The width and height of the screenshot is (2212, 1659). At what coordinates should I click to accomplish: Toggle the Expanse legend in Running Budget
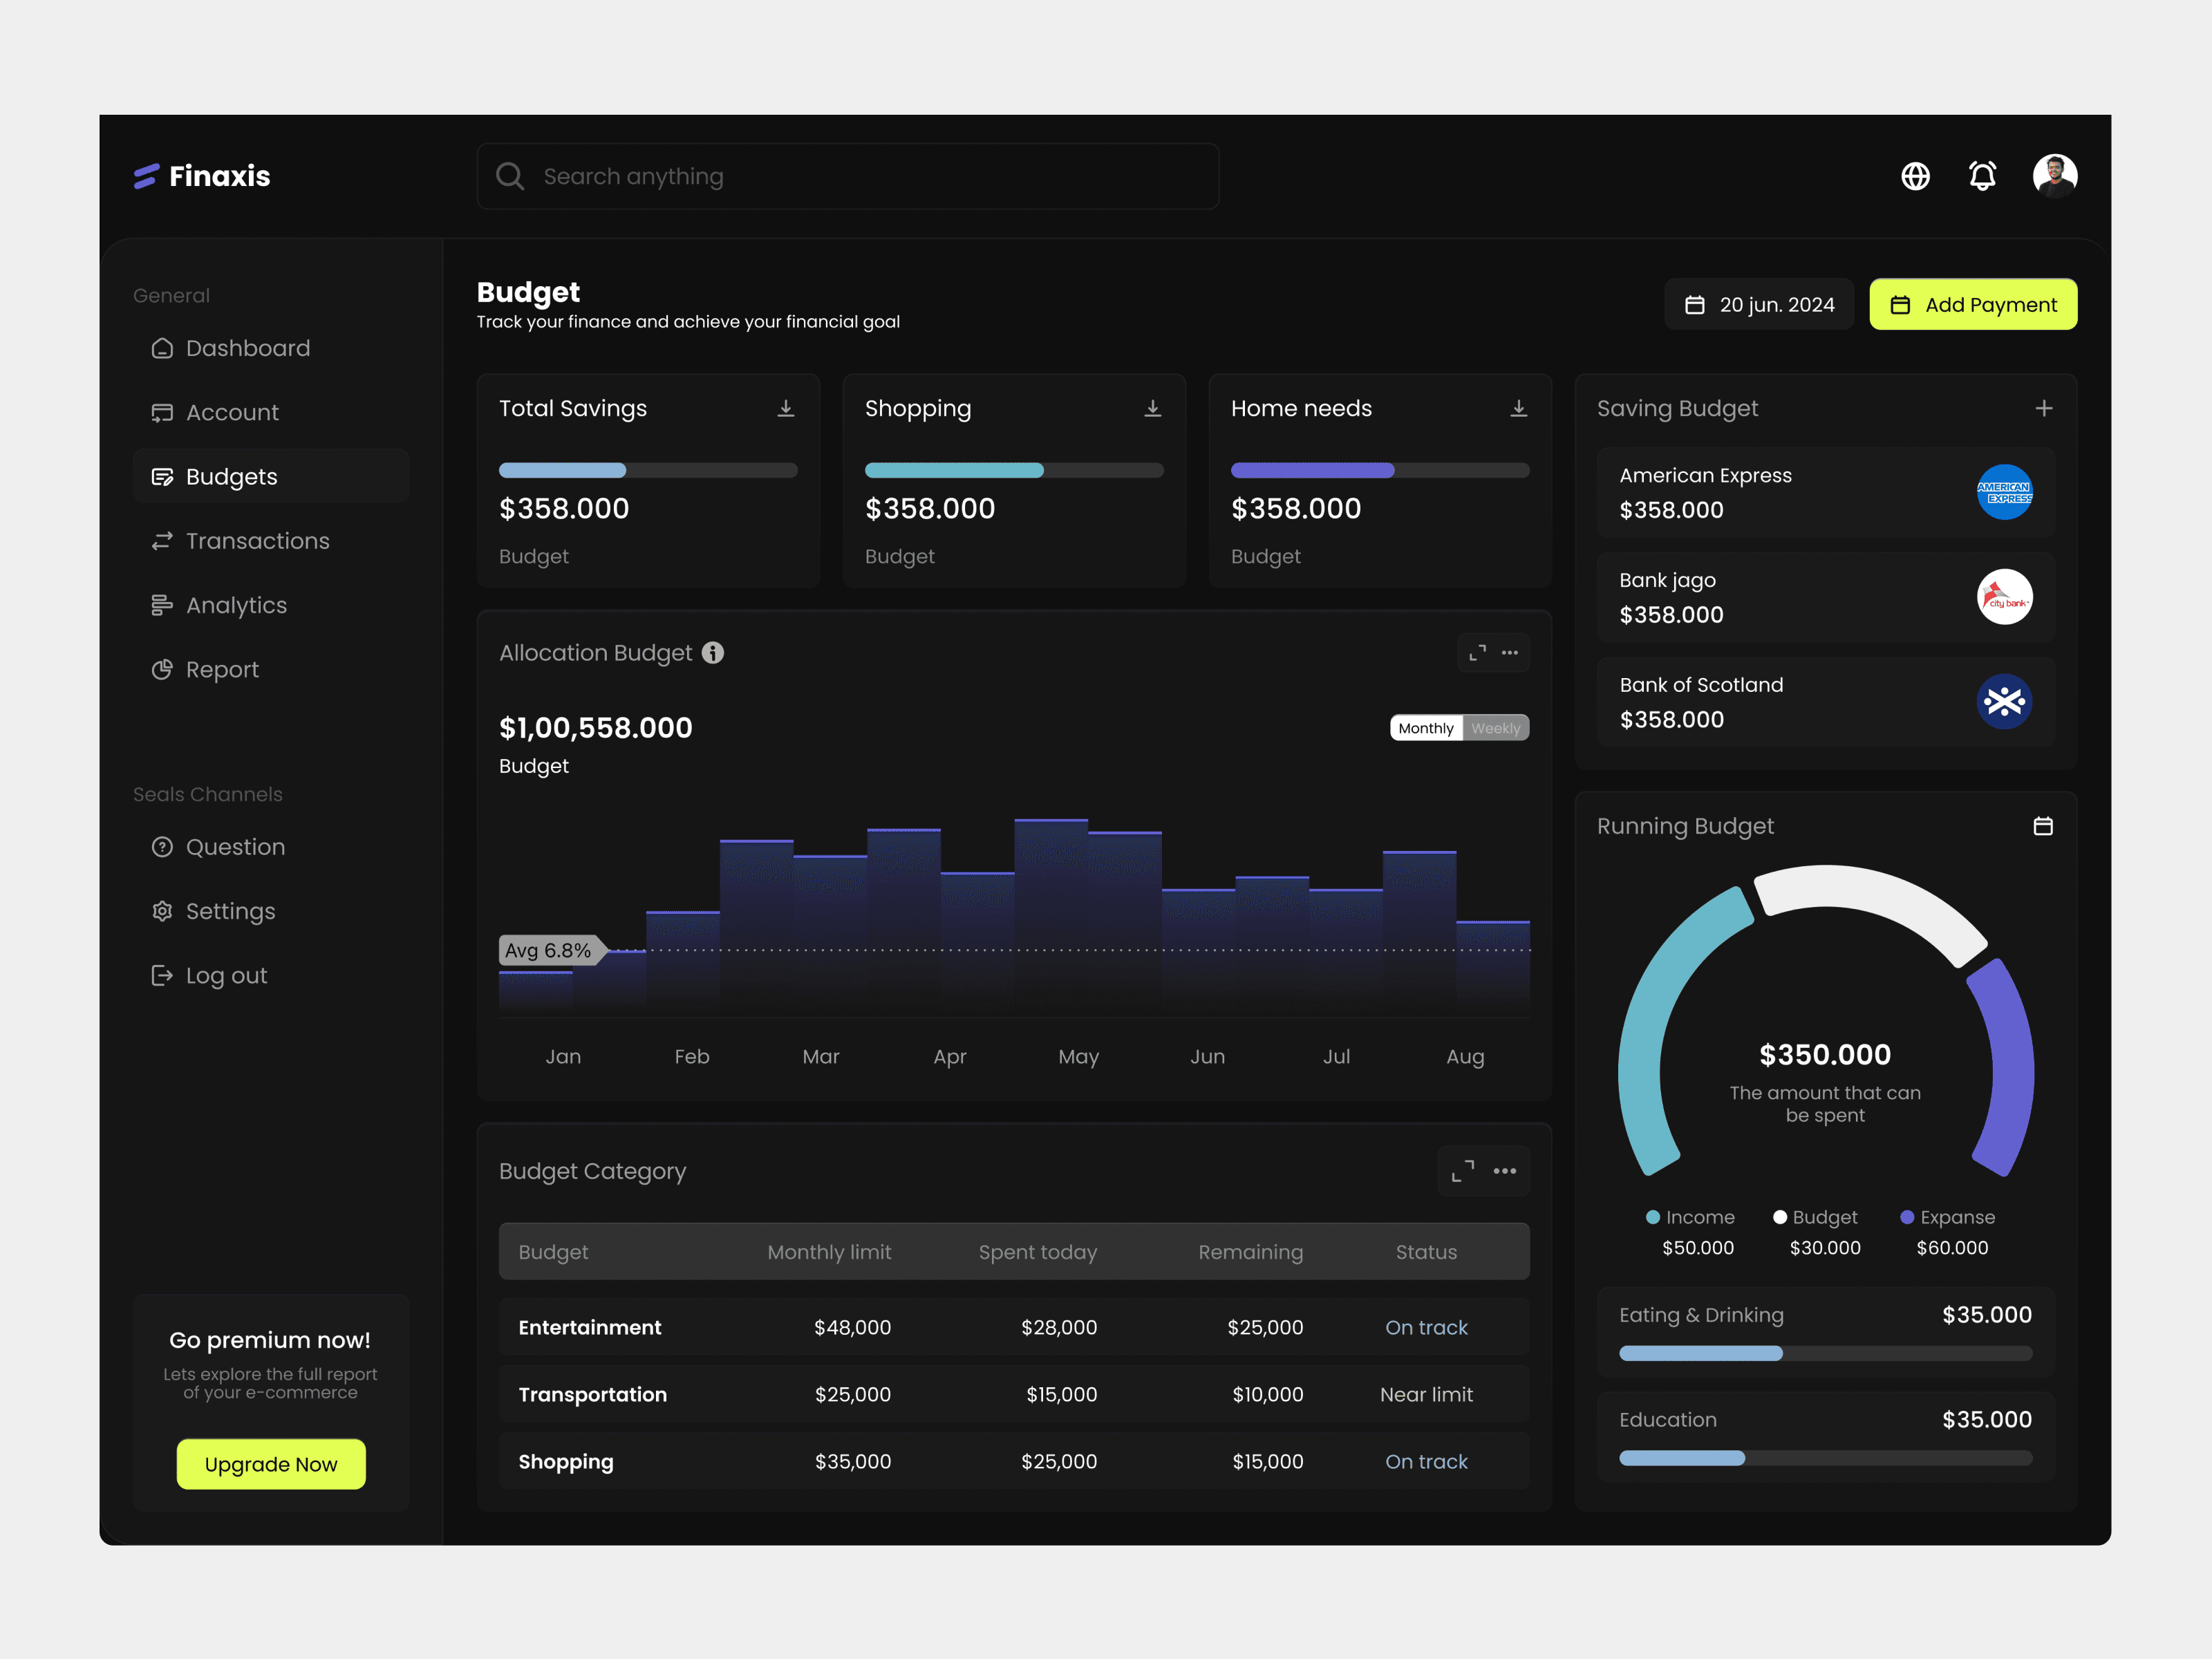[x=1947, y=1217]
